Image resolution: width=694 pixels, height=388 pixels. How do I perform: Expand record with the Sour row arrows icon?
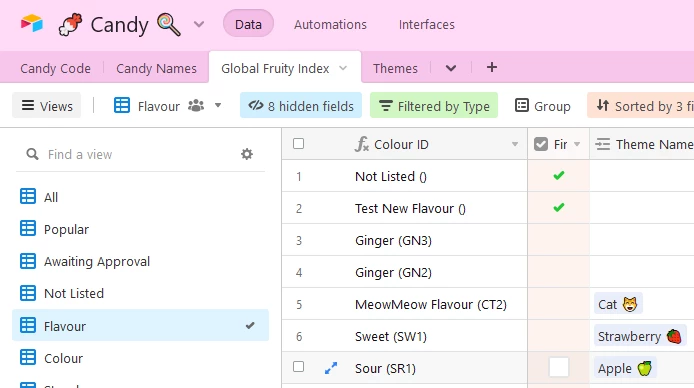coord(331,368)
